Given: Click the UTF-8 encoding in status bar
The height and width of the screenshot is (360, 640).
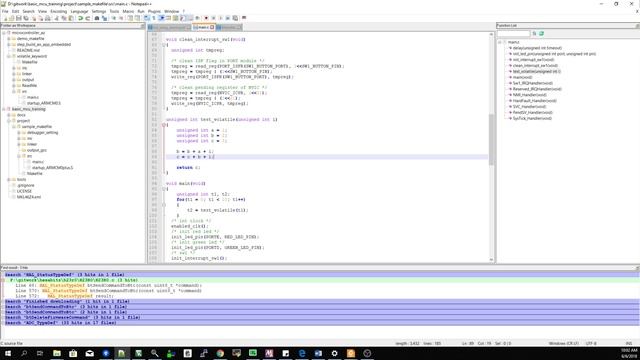Looking at the screenshot, I should (x=591, y=343).
